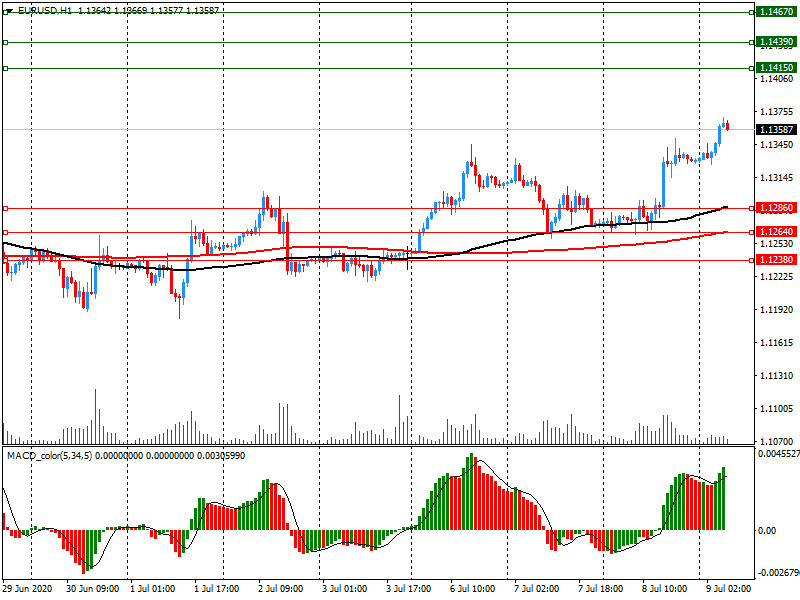
Task: Select the red 1.12860 price label
Action: click(776, 208)
